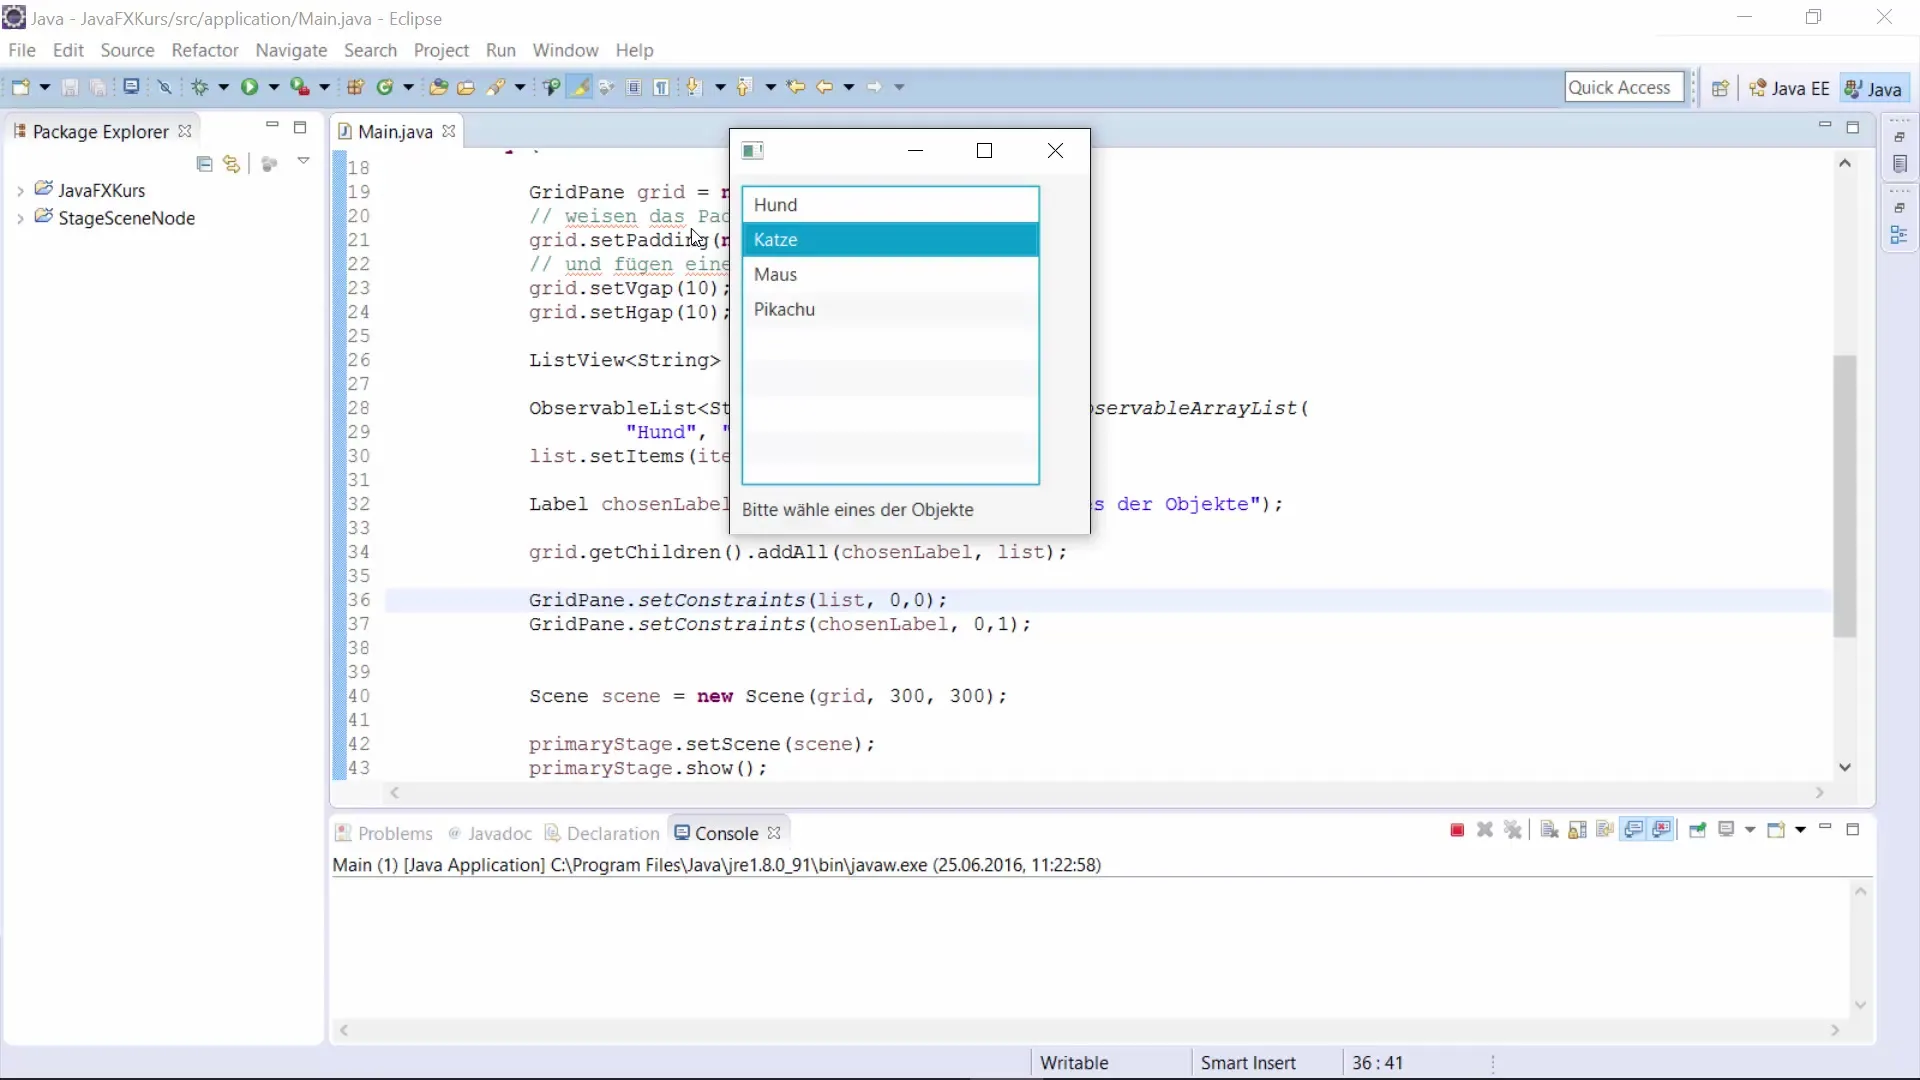Click the Open Type icon

[x=438, y=87]
